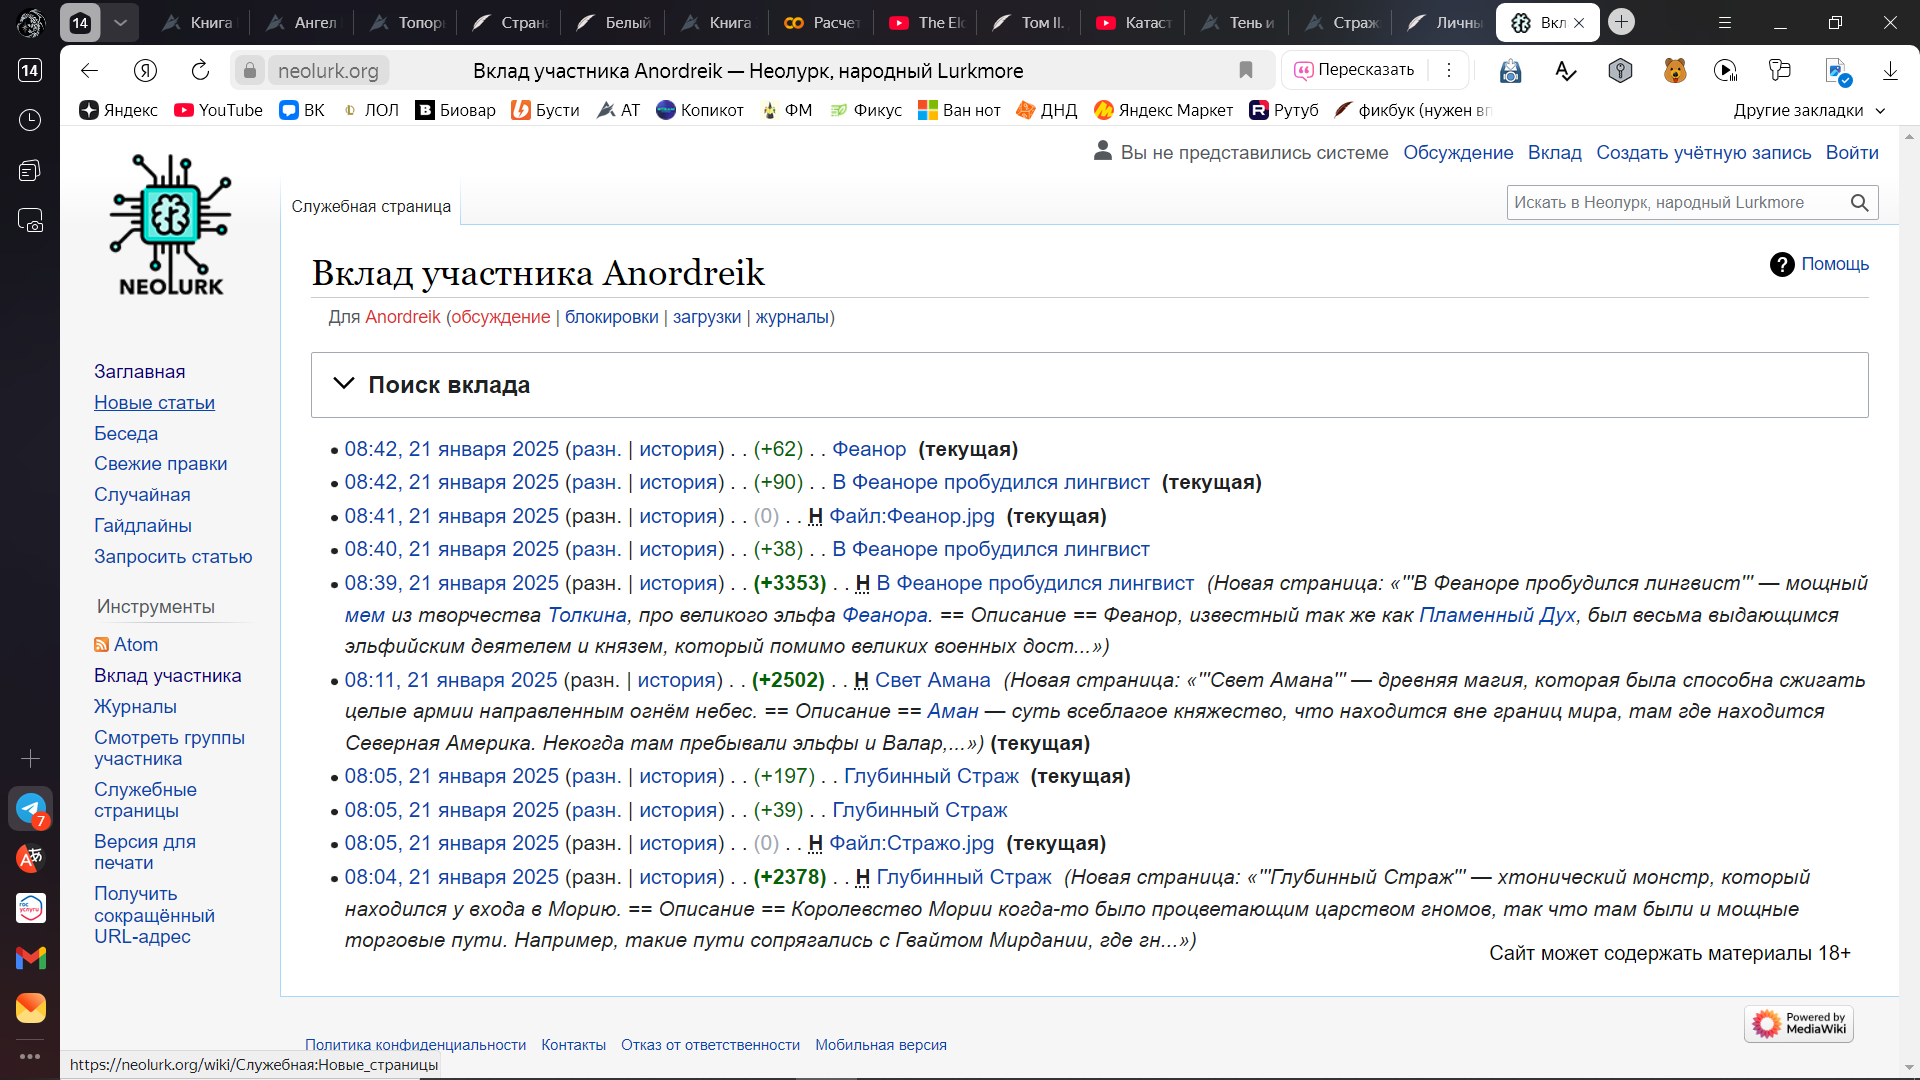Click the Gmail icon in sidebar
The image size is (1920, 1080).
(31, 958)
